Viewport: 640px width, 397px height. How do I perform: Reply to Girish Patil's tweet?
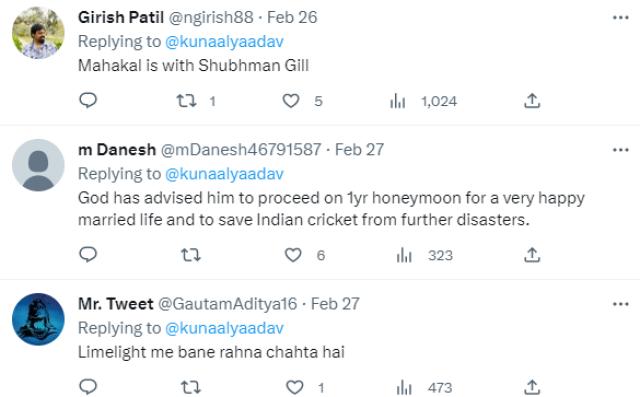pos(88,100)
